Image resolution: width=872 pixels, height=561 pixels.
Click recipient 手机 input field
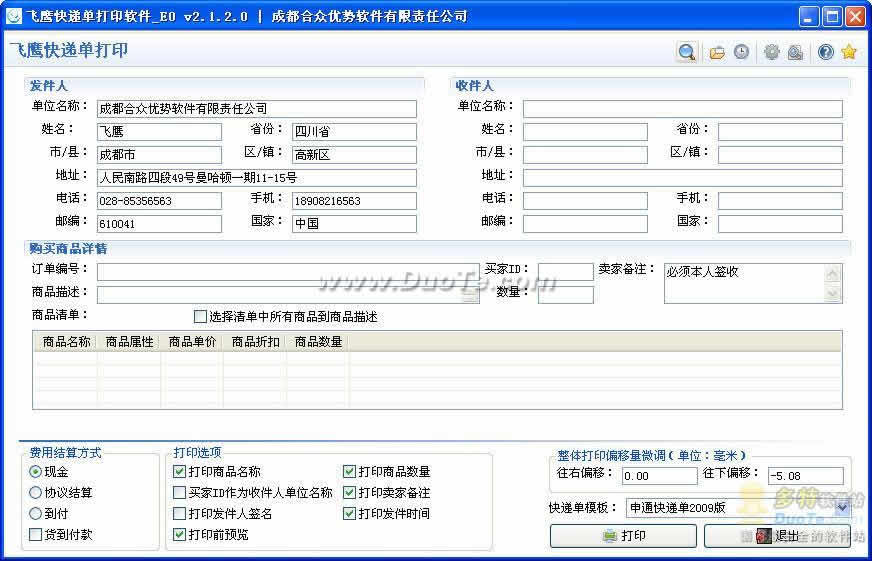pos(780,201)
